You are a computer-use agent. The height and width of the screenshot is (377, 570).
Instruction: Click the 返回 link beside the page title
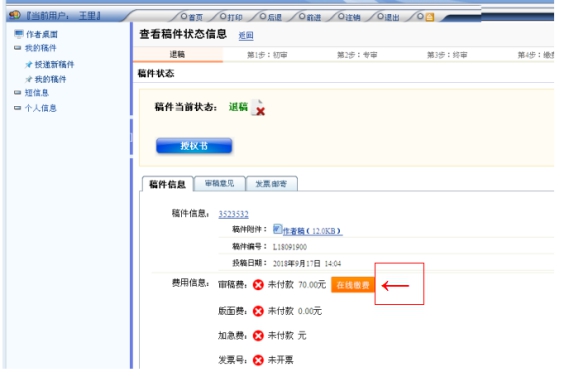coord(246,35)
